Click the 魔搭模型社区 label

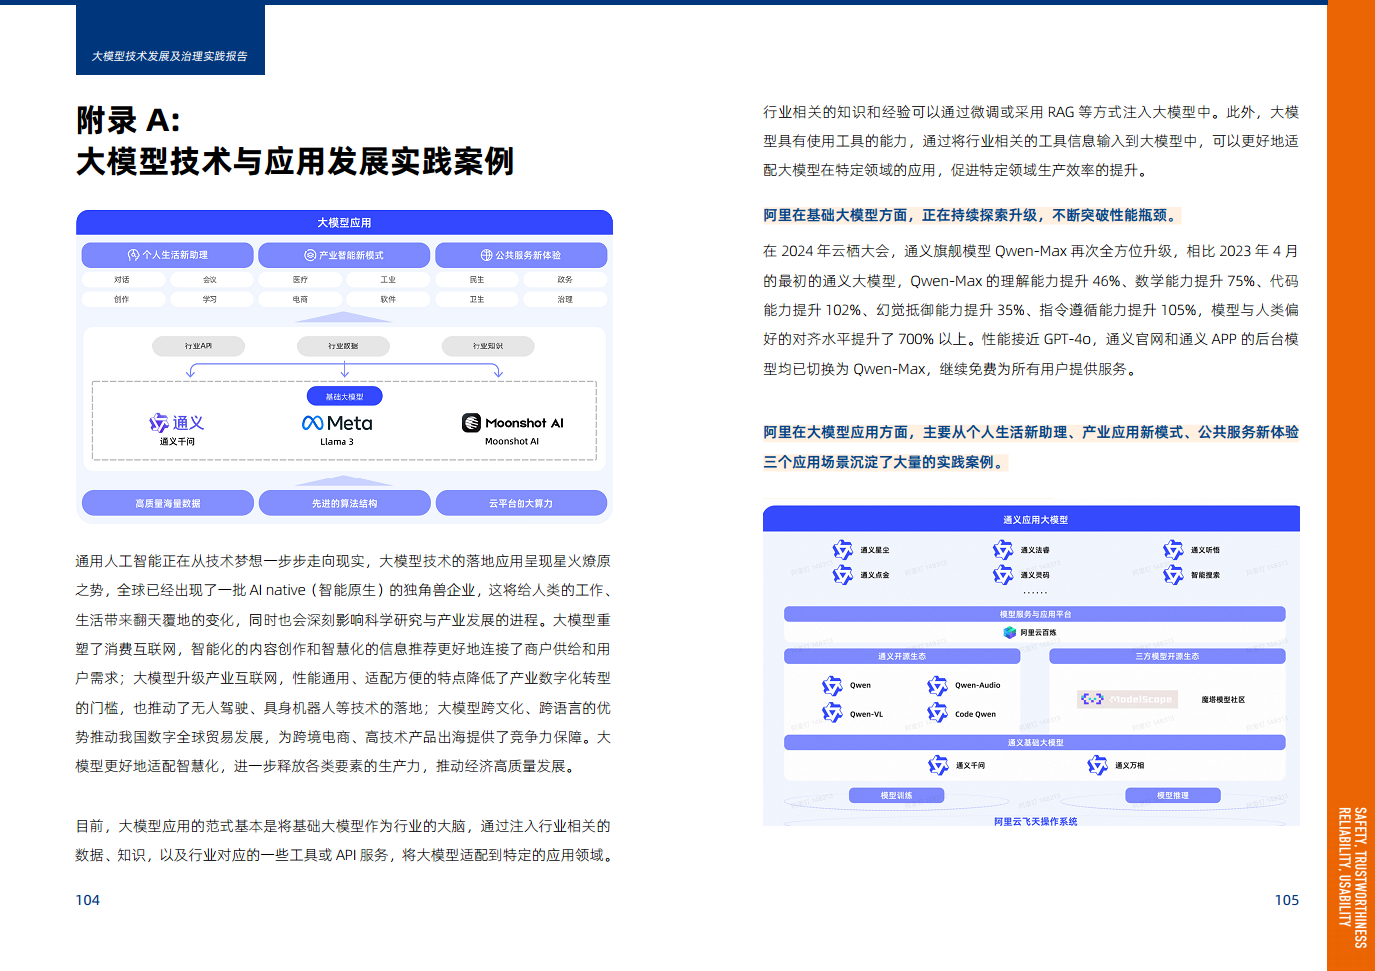coord(1223,700)
